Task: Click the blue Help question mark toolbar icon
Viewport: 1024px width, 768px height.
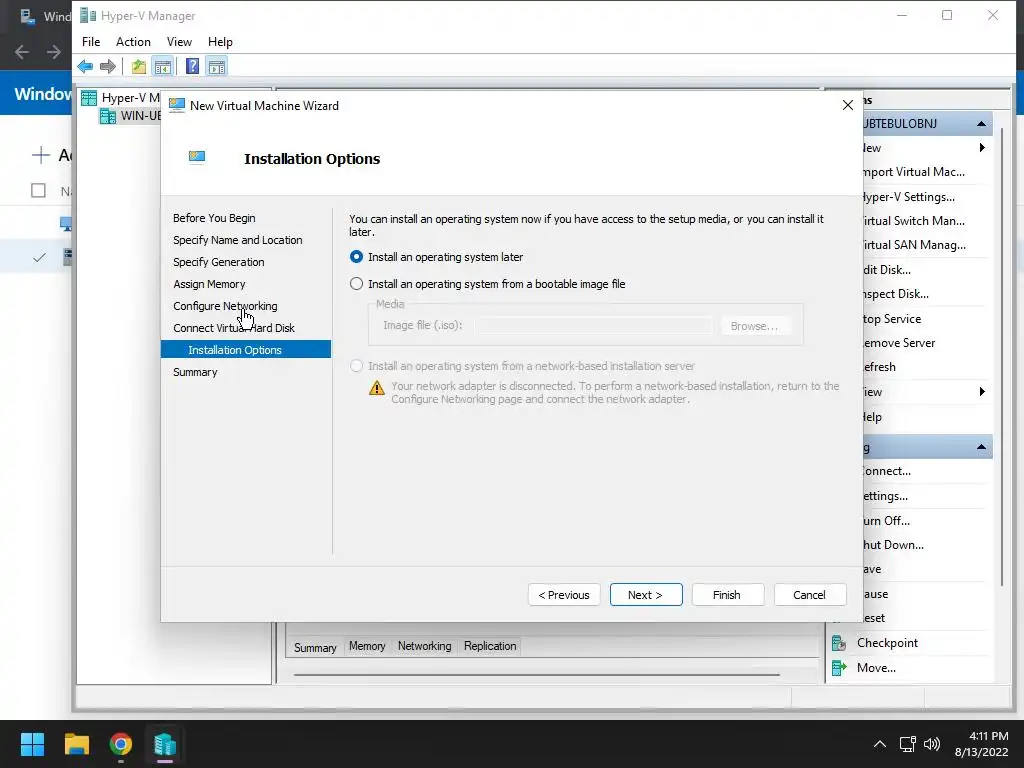Action: pyautogui.click(x=193, y=66)
